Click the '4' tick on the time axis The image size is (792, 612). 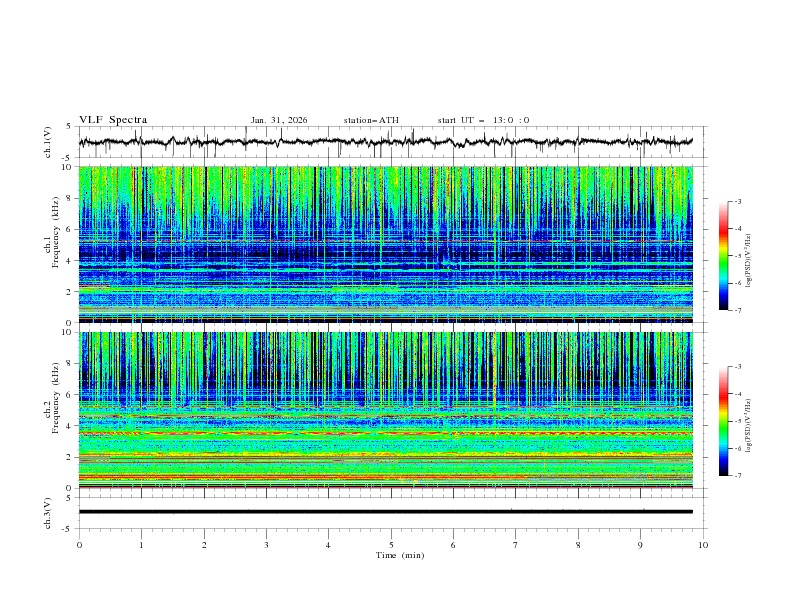coord(328,545)
